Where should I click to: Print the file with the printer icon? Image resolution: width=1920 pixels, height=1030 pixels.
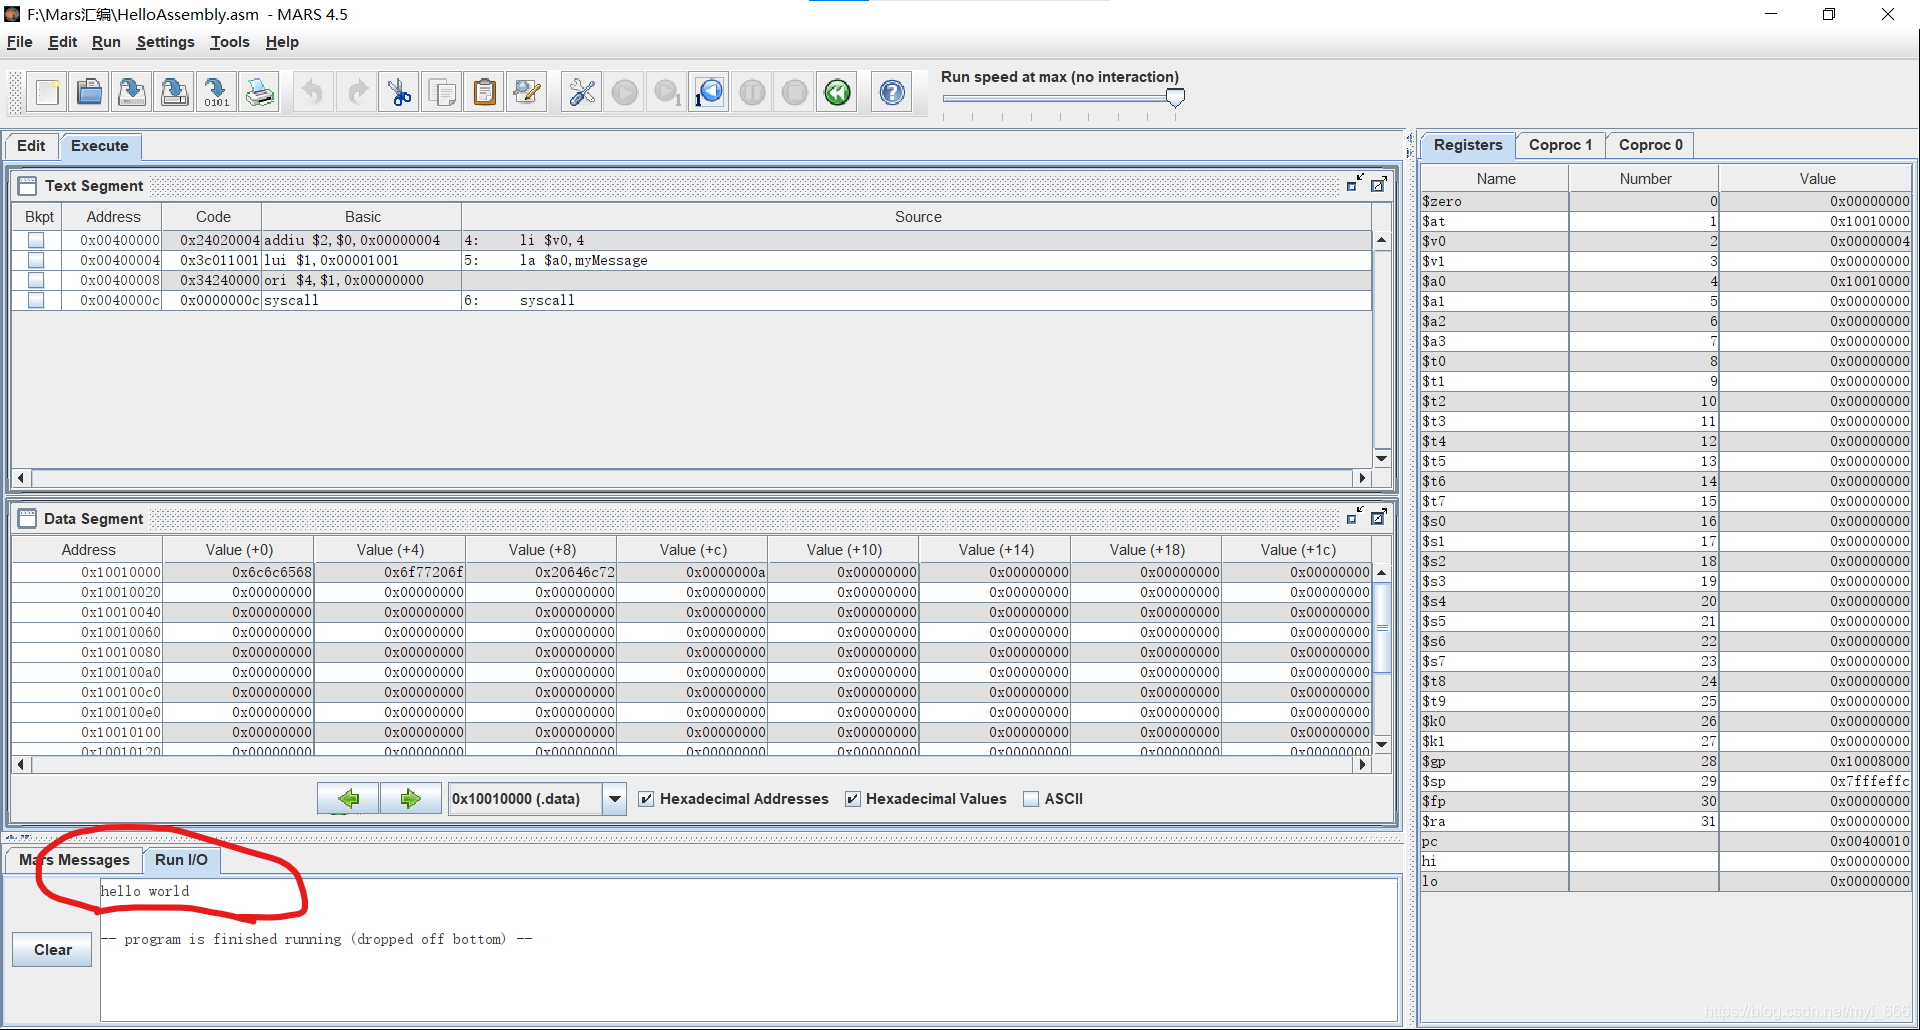[x=259, y=93]
